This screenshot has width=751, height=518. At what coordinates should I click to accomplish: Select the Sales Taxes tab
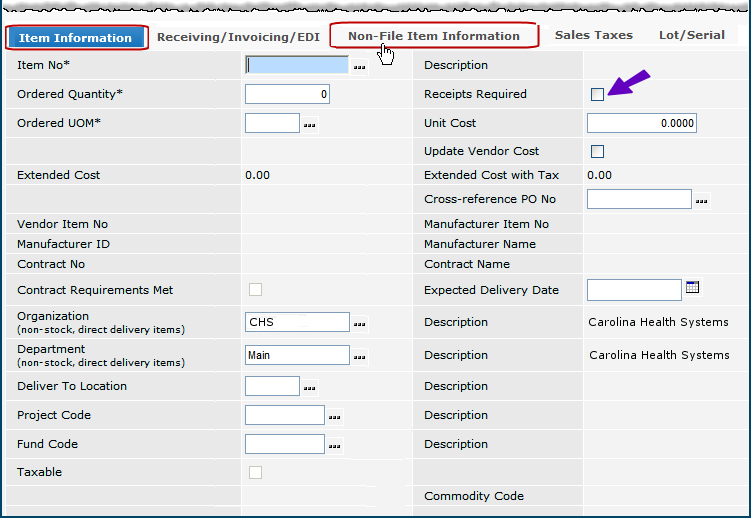coord(593,35)
